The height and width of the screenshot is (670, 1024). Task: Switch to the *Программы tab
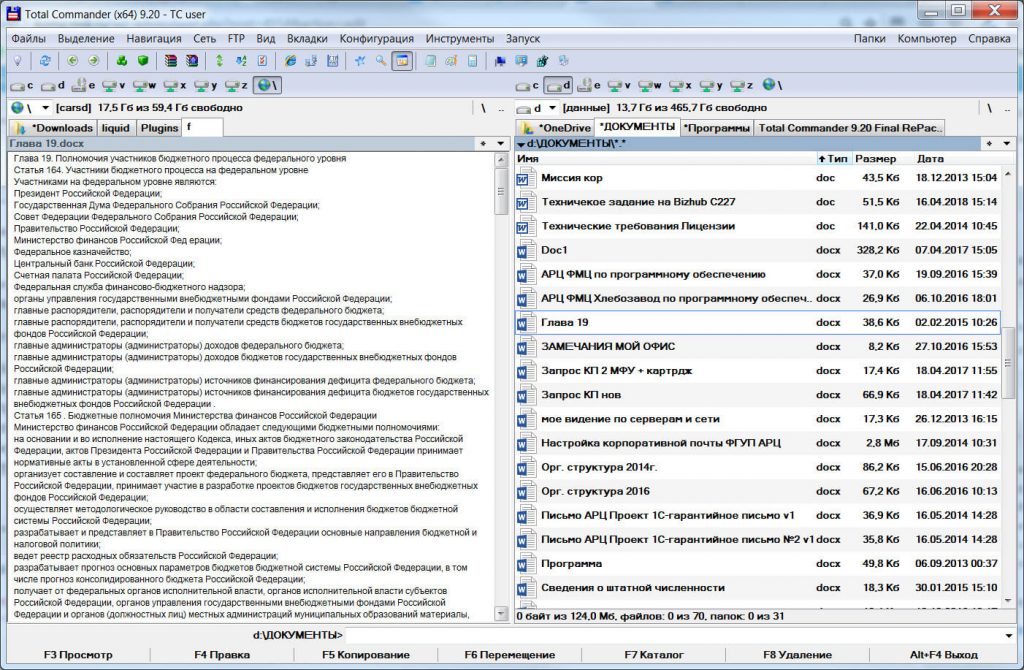click(716, 128)
